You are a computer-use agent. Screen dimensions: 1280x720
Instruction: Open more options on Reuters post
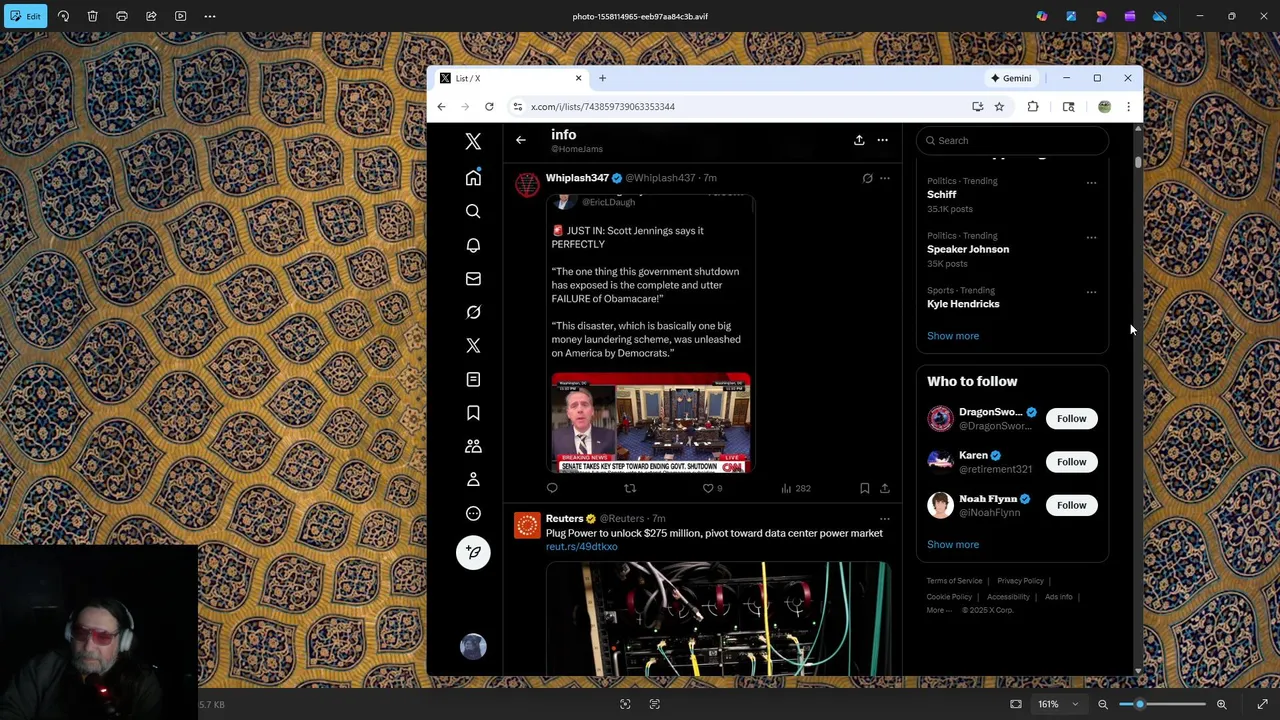(x=884, y=519)
